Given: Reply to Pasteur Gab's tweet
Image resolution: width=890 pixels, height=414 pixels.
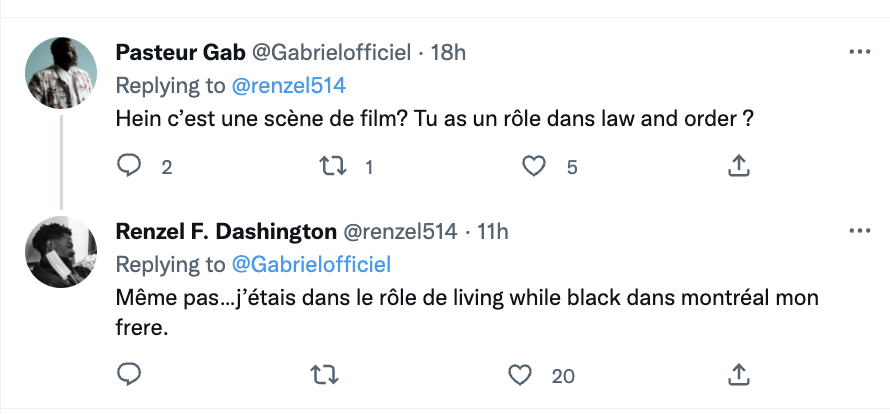Looking at the screenshot, I should 129,166.
